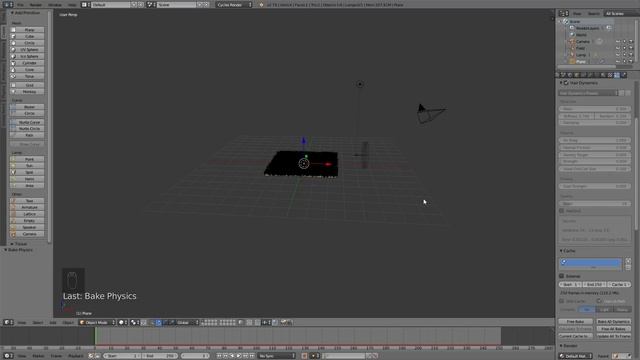The height and width of the screenshot is (360, 640).
Task: Open the Render menu in top bar
Action: click(36, 5)
